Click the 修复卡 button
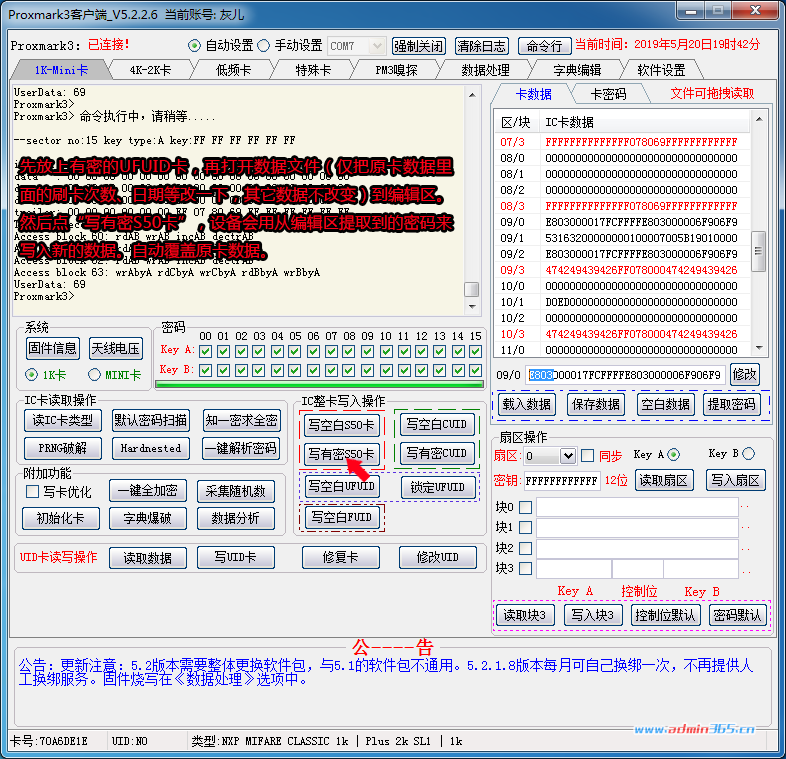The width and height of the screenshot is (786, 759). coord(341,557)
